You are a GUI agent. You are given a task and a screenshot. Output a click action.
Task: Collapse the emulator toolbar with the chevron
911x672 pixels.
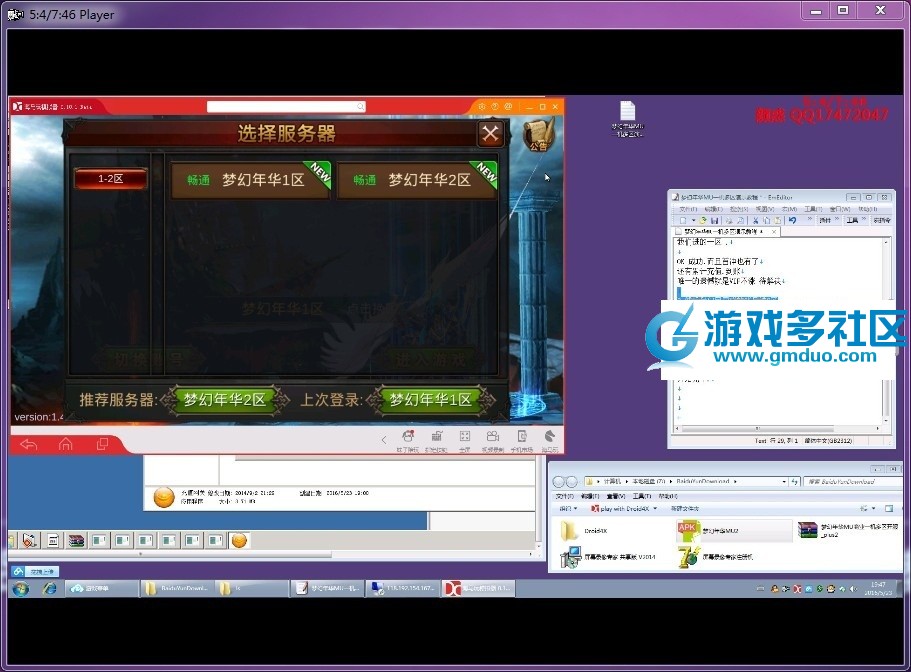pyautogui.click(x=383, y=440)
